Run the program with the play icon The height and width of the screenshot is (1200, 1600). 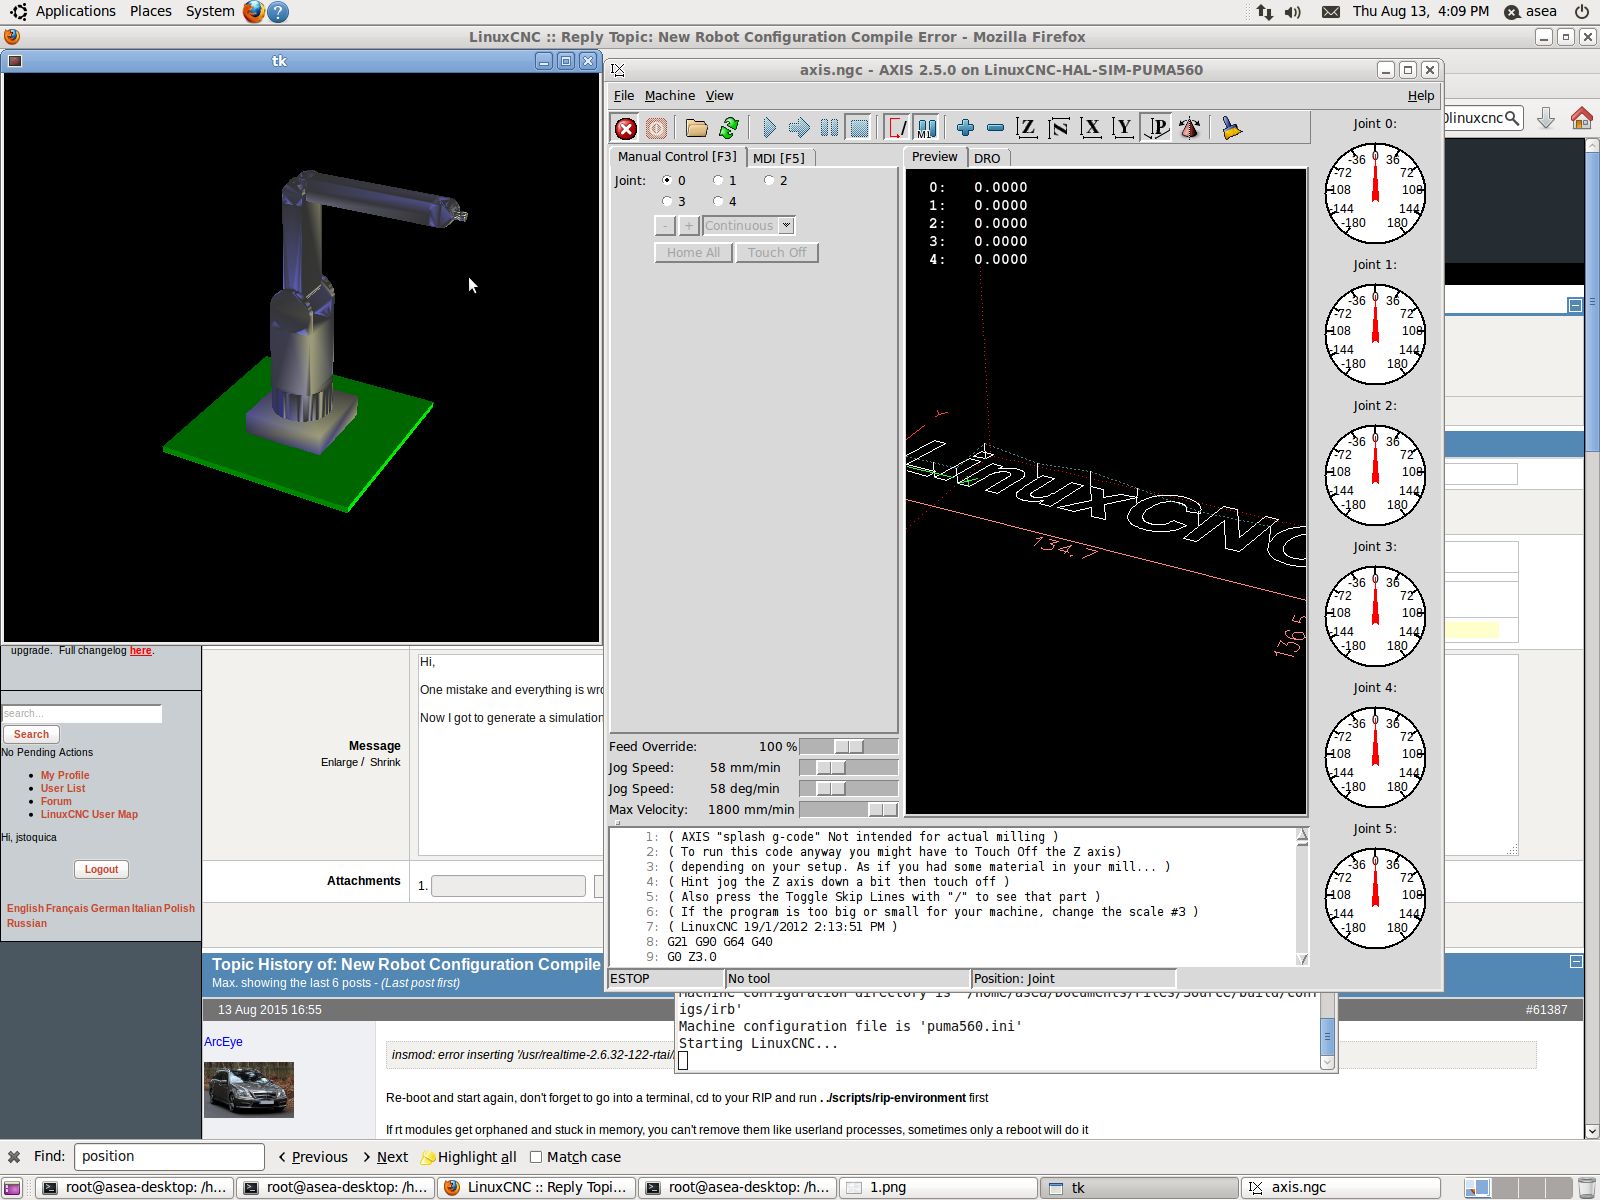pyautogui.click(x=769, y=128)
